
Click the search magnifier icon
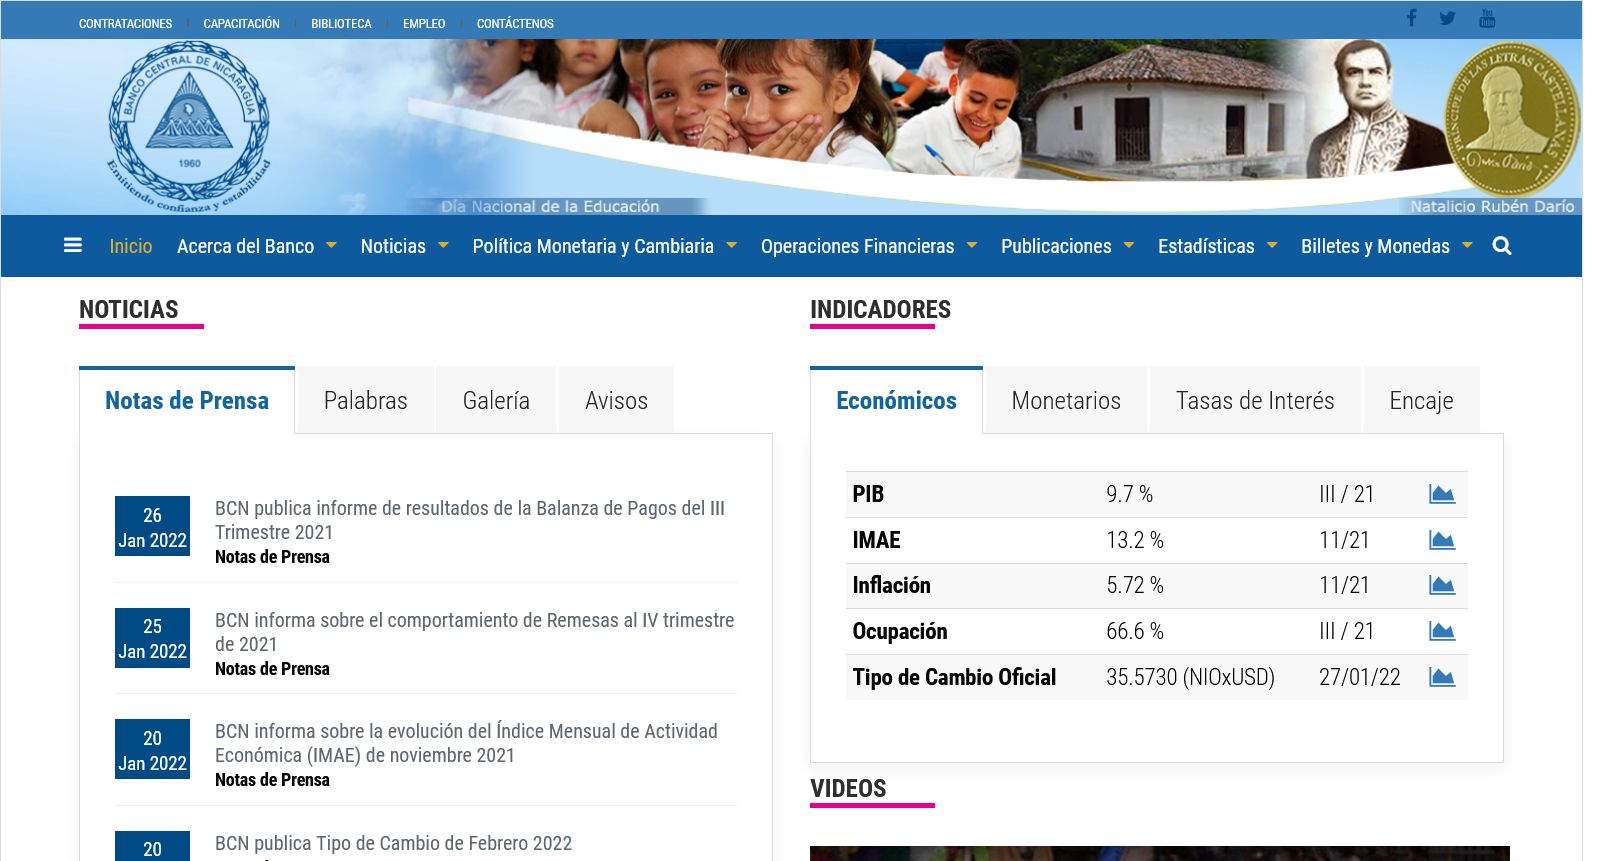pos(1501,246)
